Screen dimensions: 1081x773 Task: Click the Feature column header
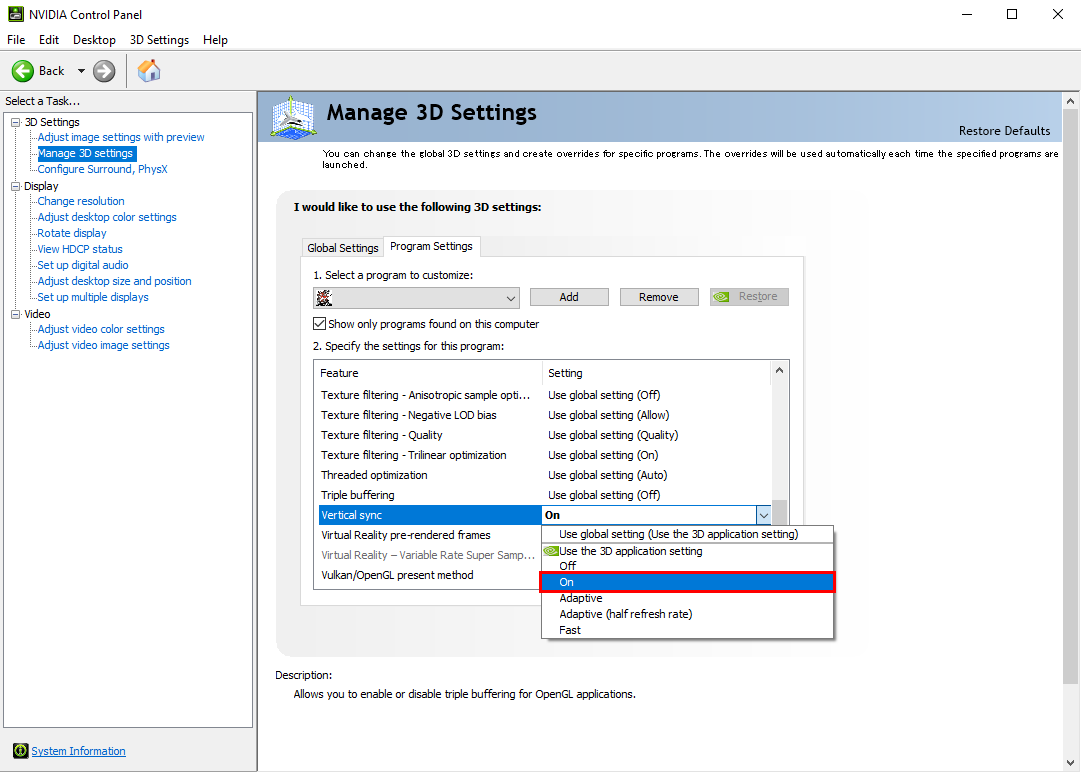[x=429, y=373]
